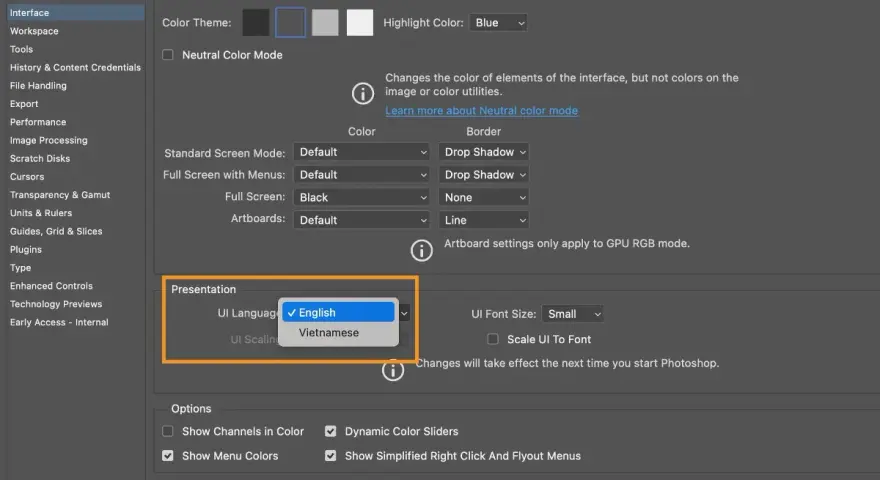Click the Color column header
Image resolution: width=880 pixels, height=480 pixels.
(x=361, y=131)
